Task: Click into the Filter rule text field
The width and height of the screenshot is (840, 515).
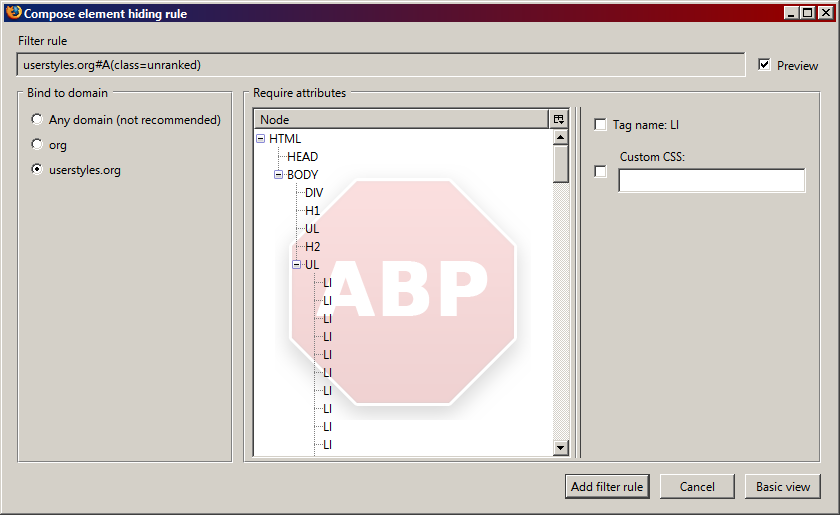Action: (381, 65)
